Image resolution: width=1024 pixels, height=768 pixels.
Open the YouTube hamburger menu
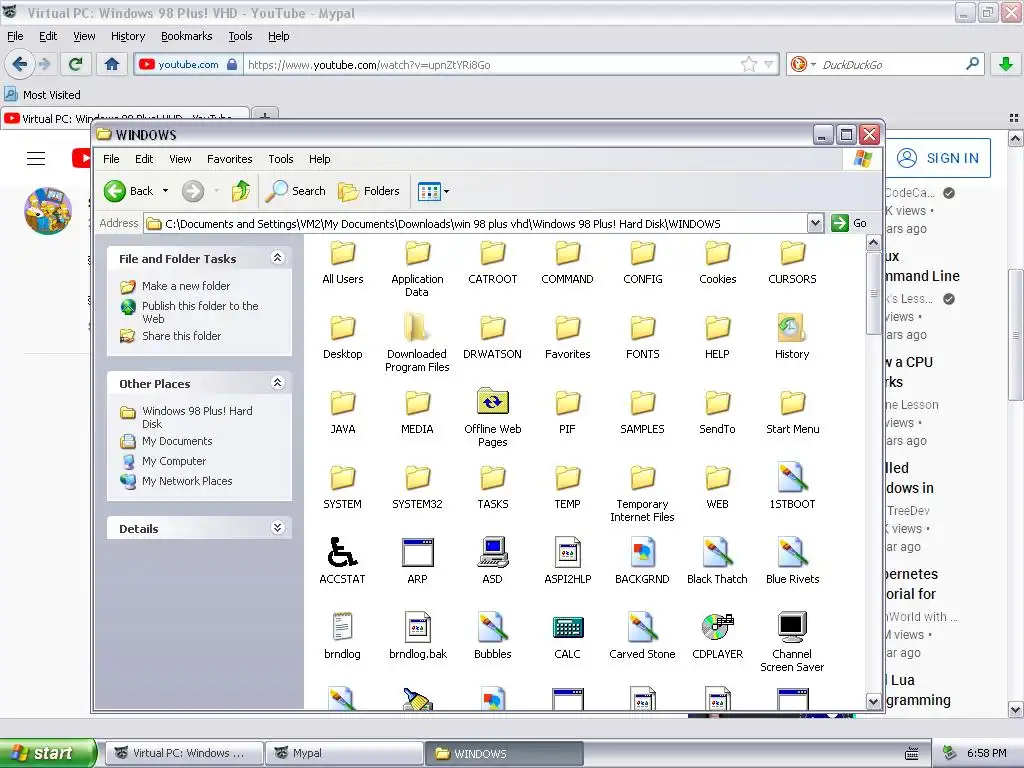click(x=36, y=158)
